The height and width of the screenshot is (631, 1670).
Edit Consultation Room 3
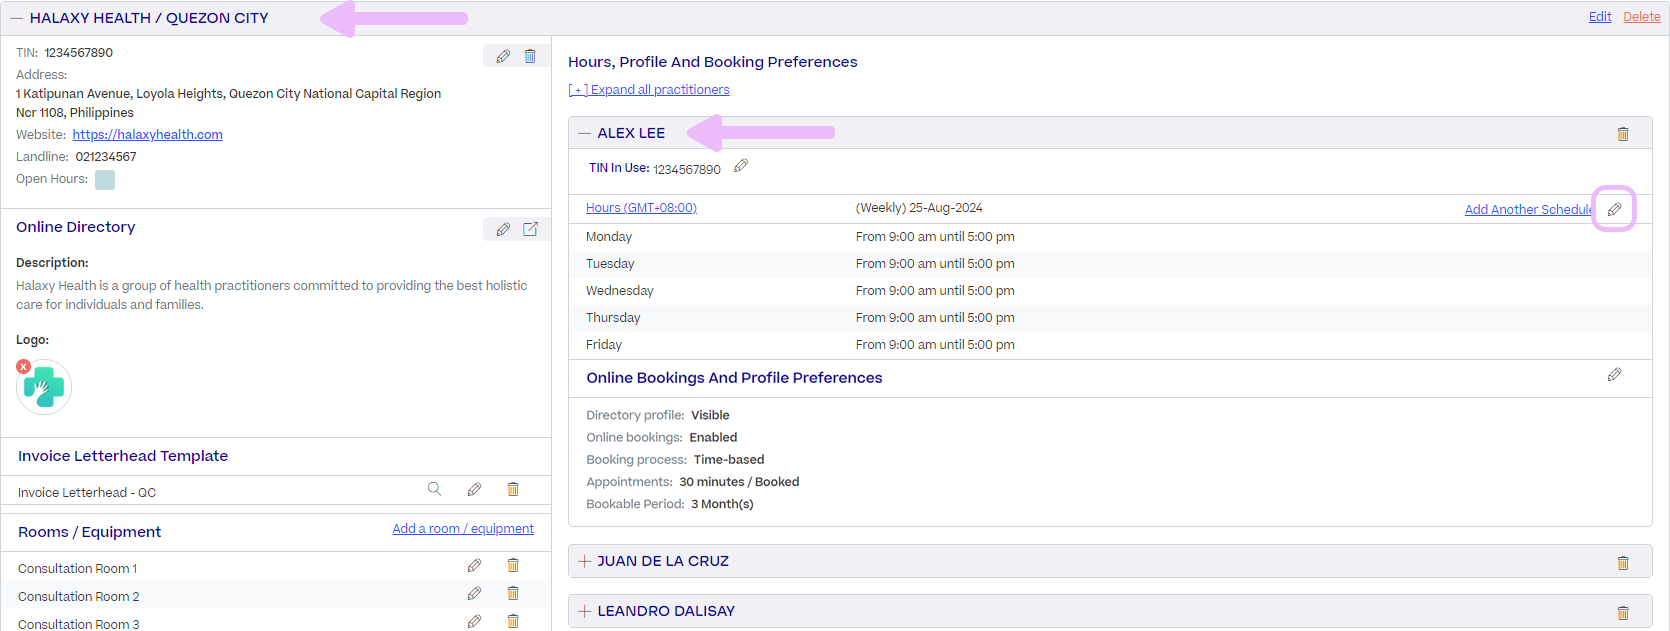[x=474, y=622]
